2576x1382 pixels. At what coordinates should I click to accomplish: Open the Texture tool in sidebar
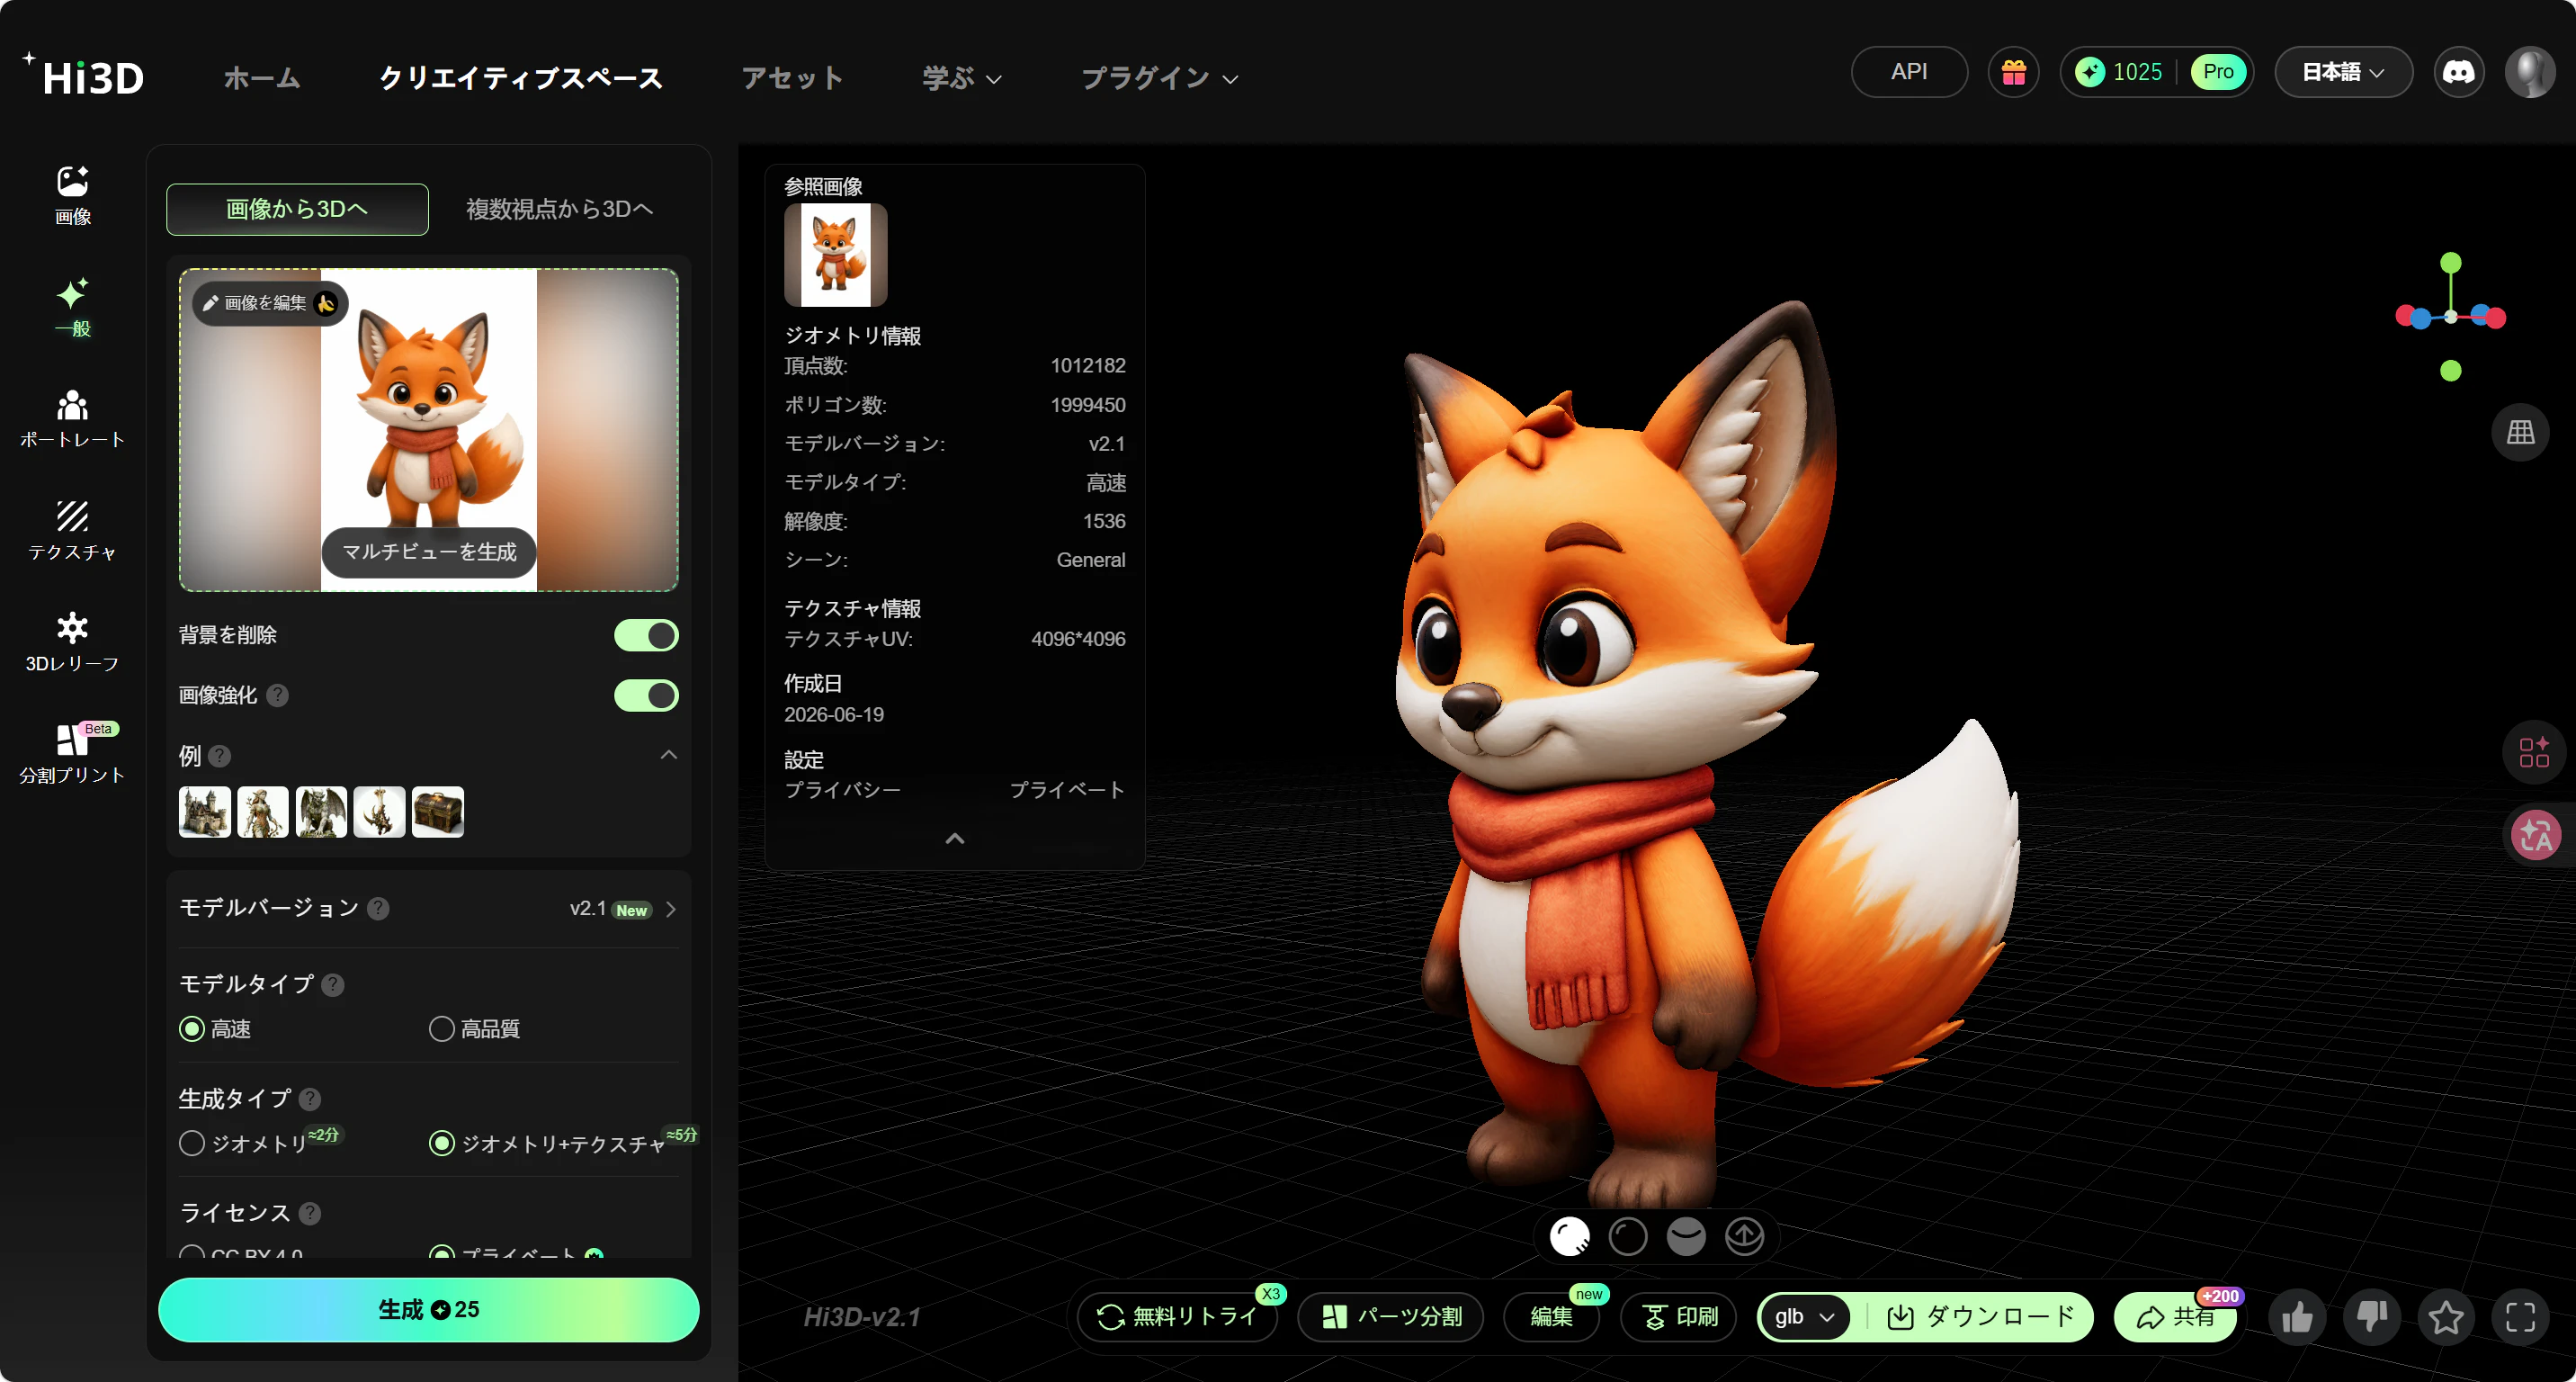pyautogui.click(x=72, y=531)
